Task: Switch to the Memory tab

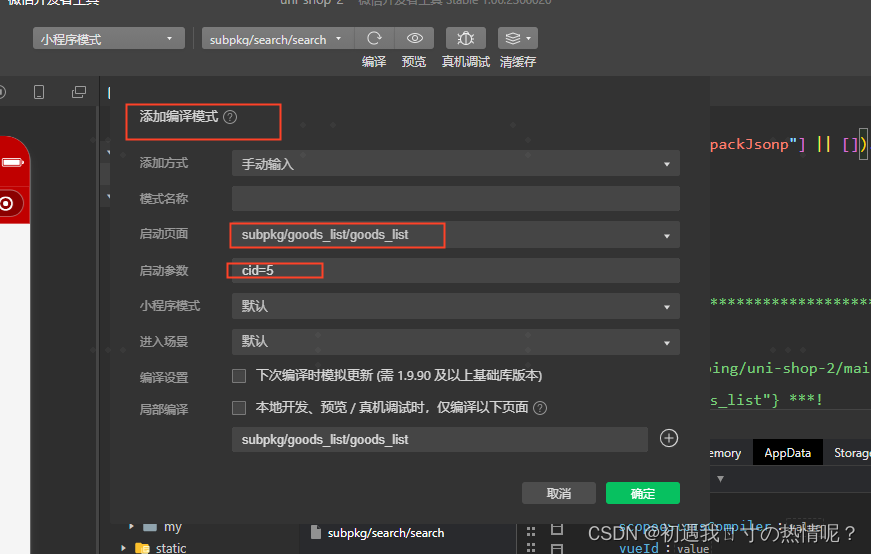Action: pyautogui.click(x=725, y=453)
